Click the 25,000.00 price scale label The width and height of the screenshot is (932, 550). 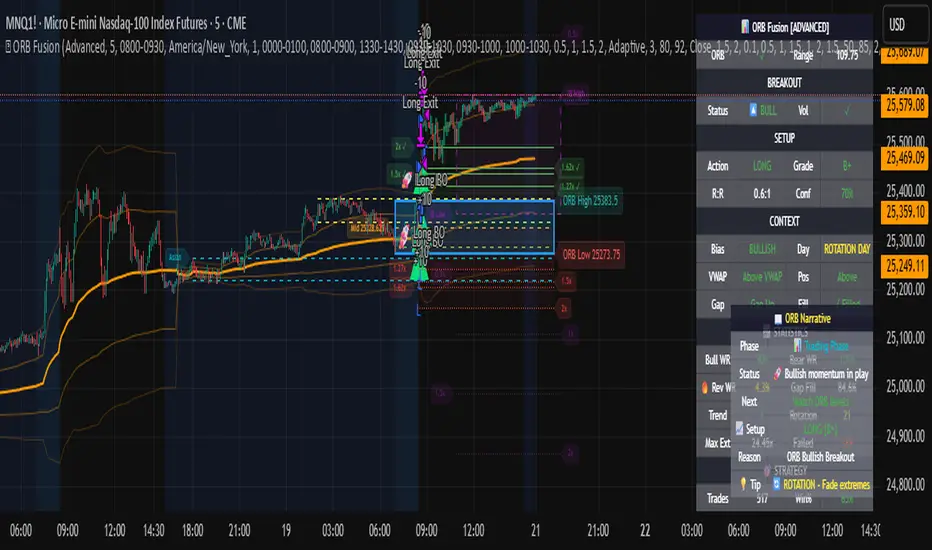tap(905, 386)
